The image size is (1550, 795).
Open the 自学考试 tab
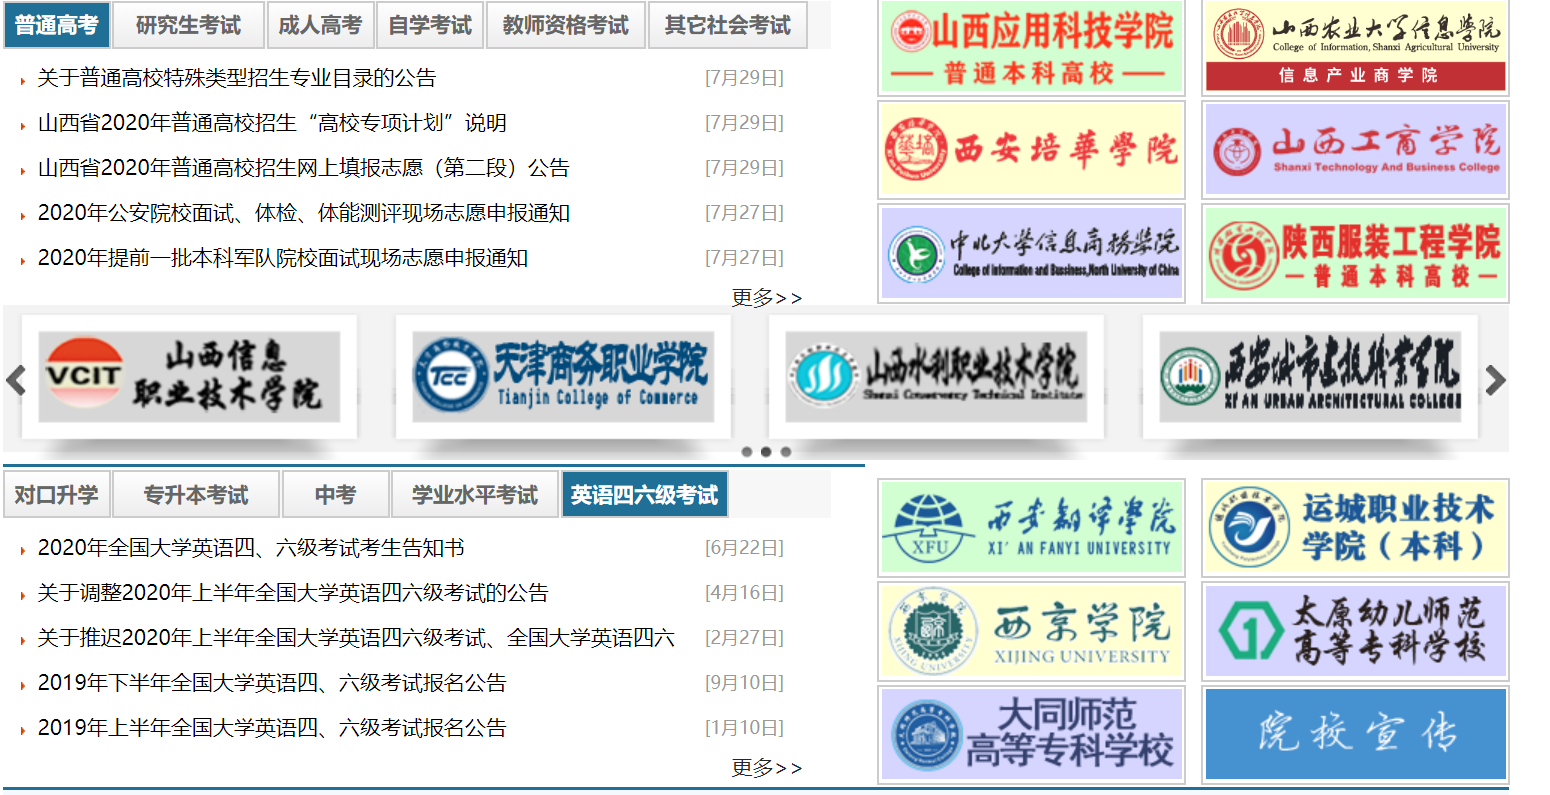coord(430,25)
